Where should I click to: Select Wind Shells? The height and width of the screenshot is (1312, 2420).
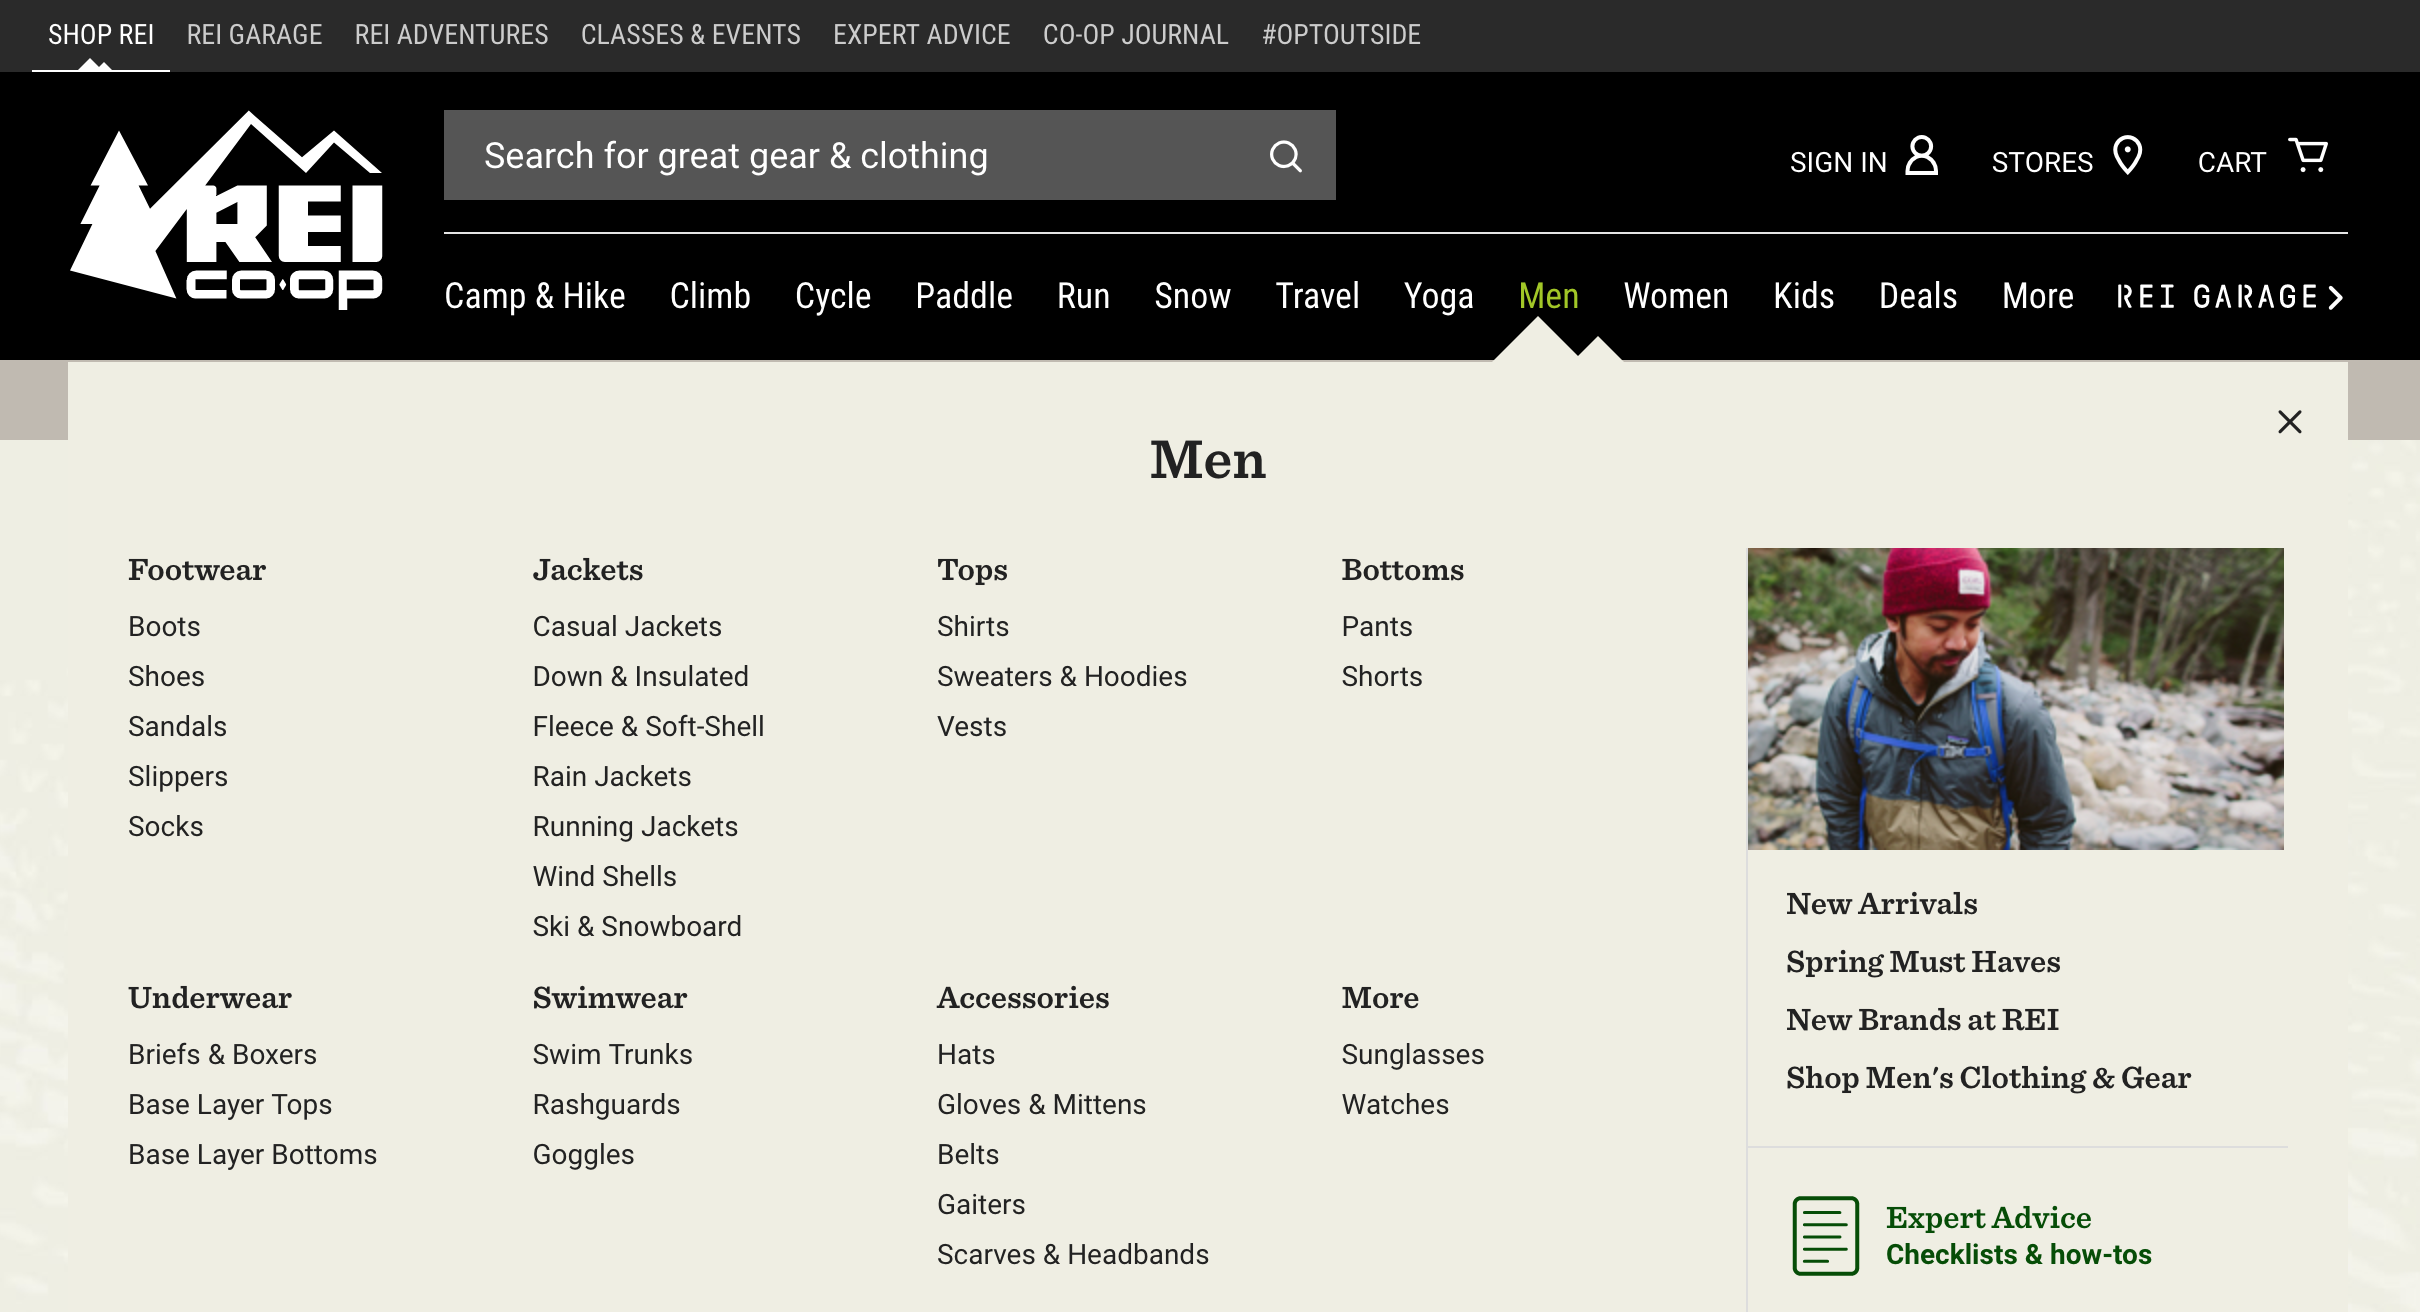(x=604, y=877)
